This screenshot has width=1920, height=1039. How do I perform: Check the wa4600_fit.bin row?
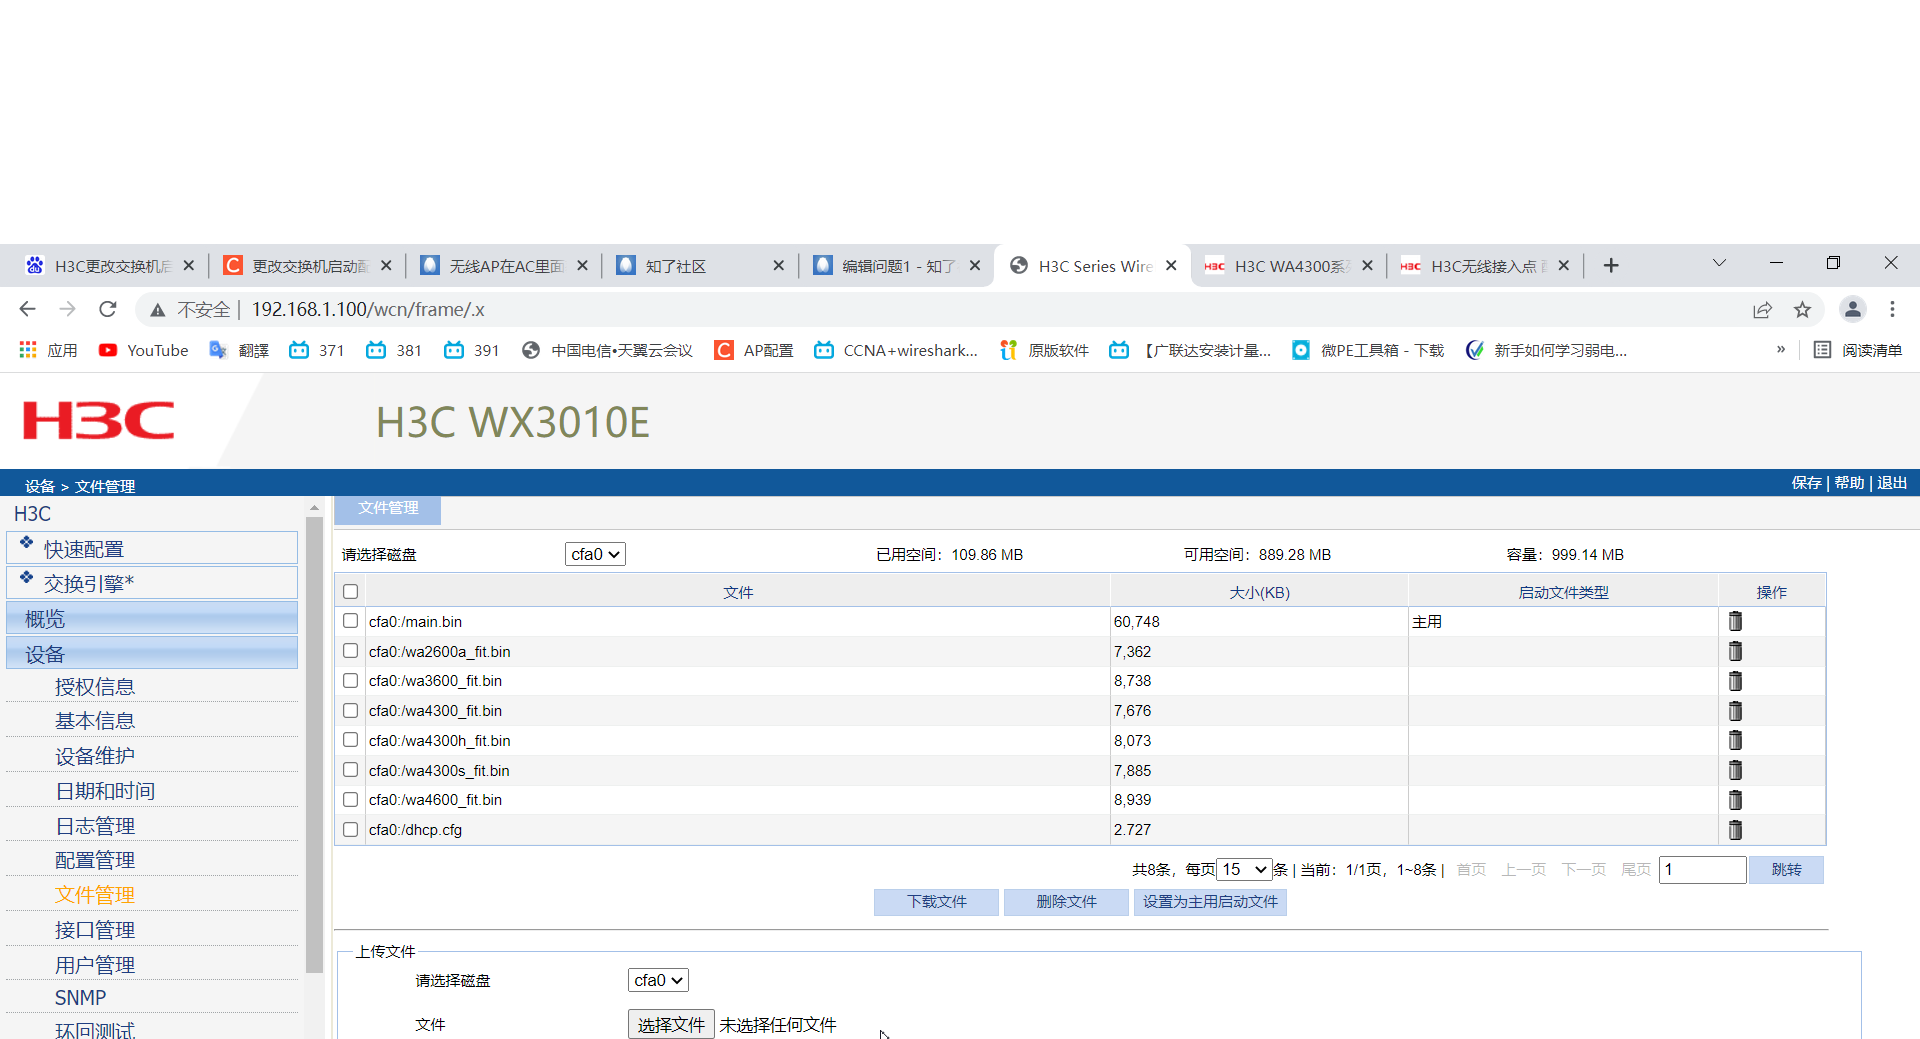click(x=350, y=800)
